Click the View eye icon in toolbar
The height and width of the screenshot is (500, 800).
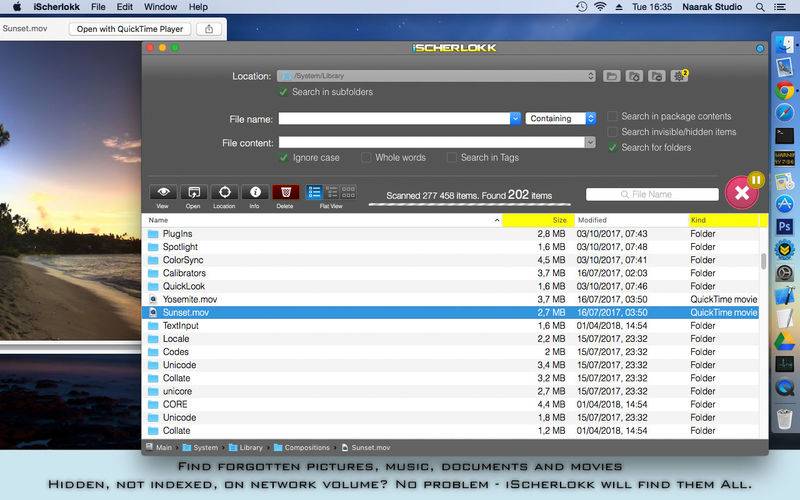163,192
